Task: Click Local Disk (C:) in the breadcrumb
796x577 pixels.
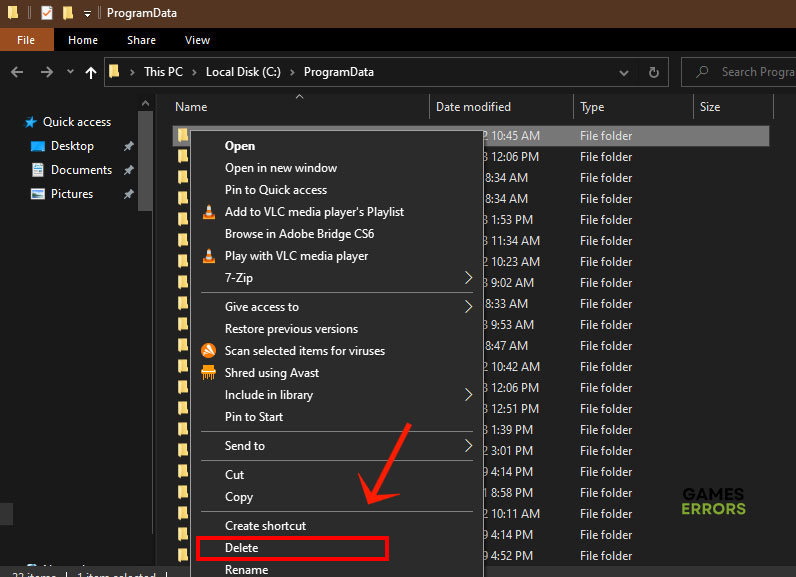Action: tap(243, 72)
